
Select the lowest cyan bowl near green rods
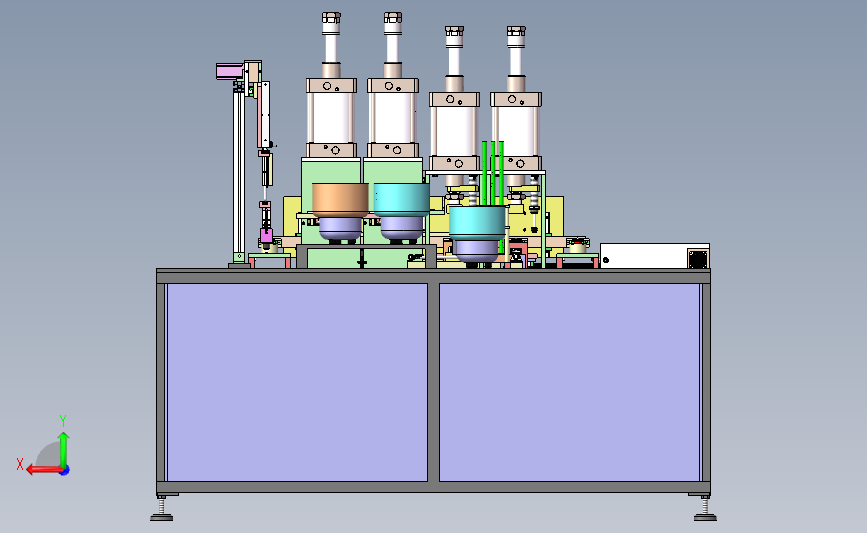click(477, 222)
